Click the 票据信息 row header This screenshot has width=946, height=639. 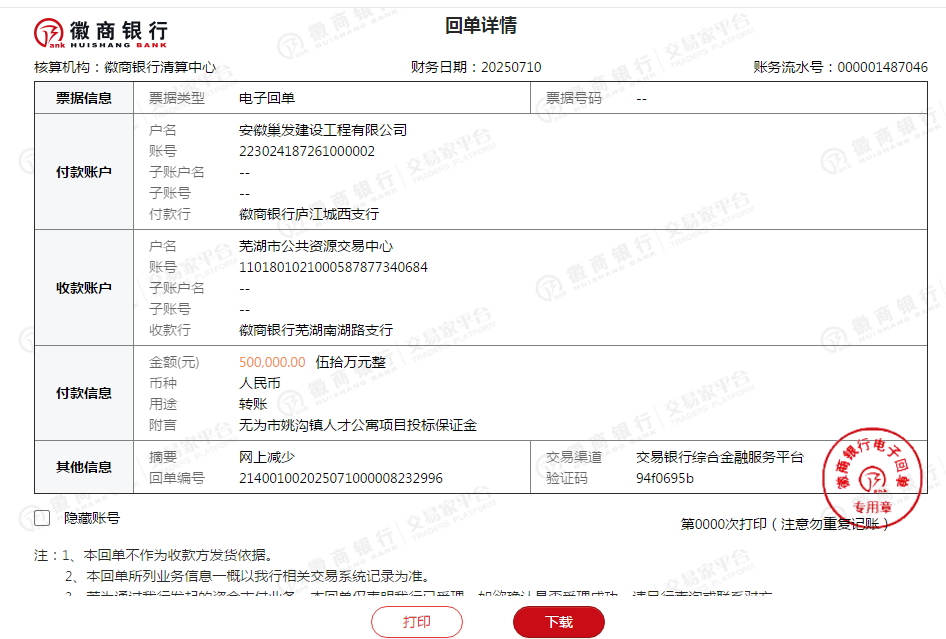[x=84, y=98]
